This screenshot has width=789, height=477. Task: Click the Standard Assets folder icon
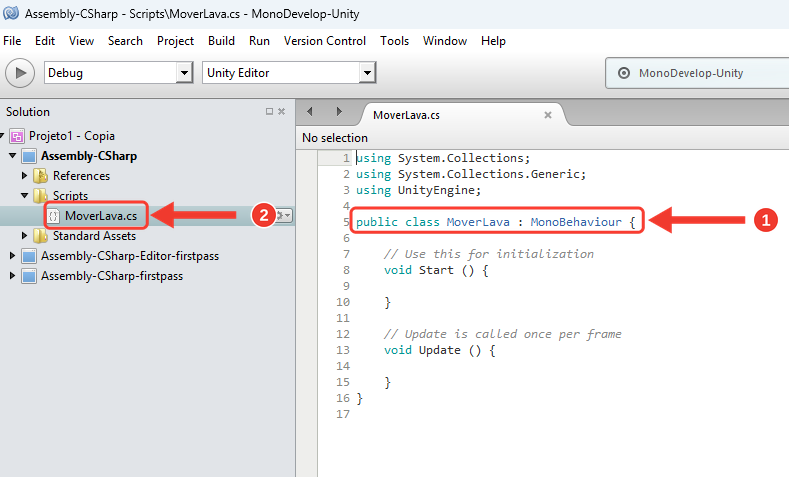[40, 235]
